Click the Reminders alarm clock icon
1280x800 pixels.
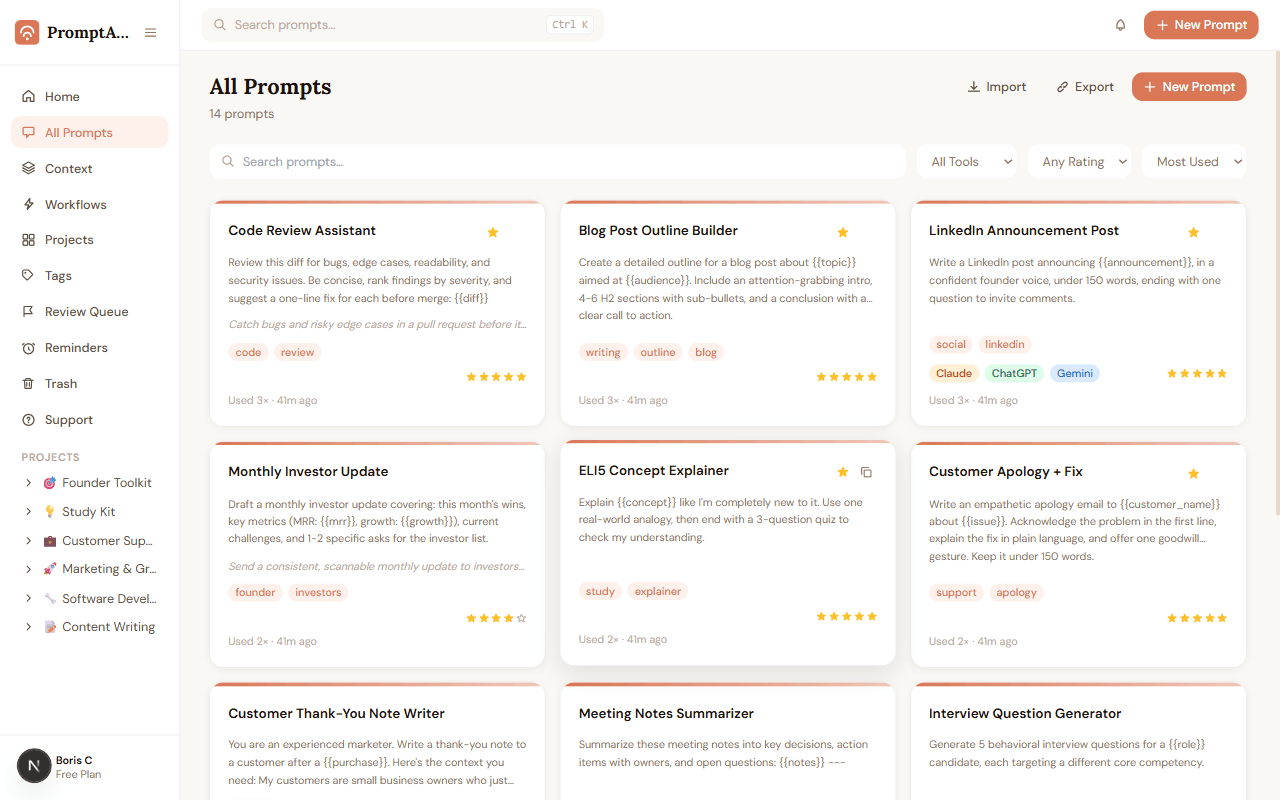click(28, 348)
